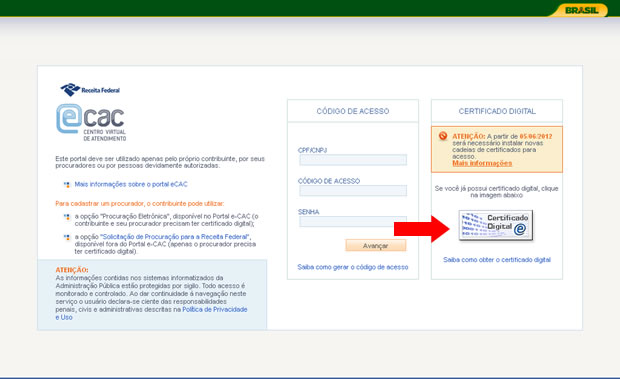Focus the CPF/CNPJ input field
620x379 pixels.
353,160
